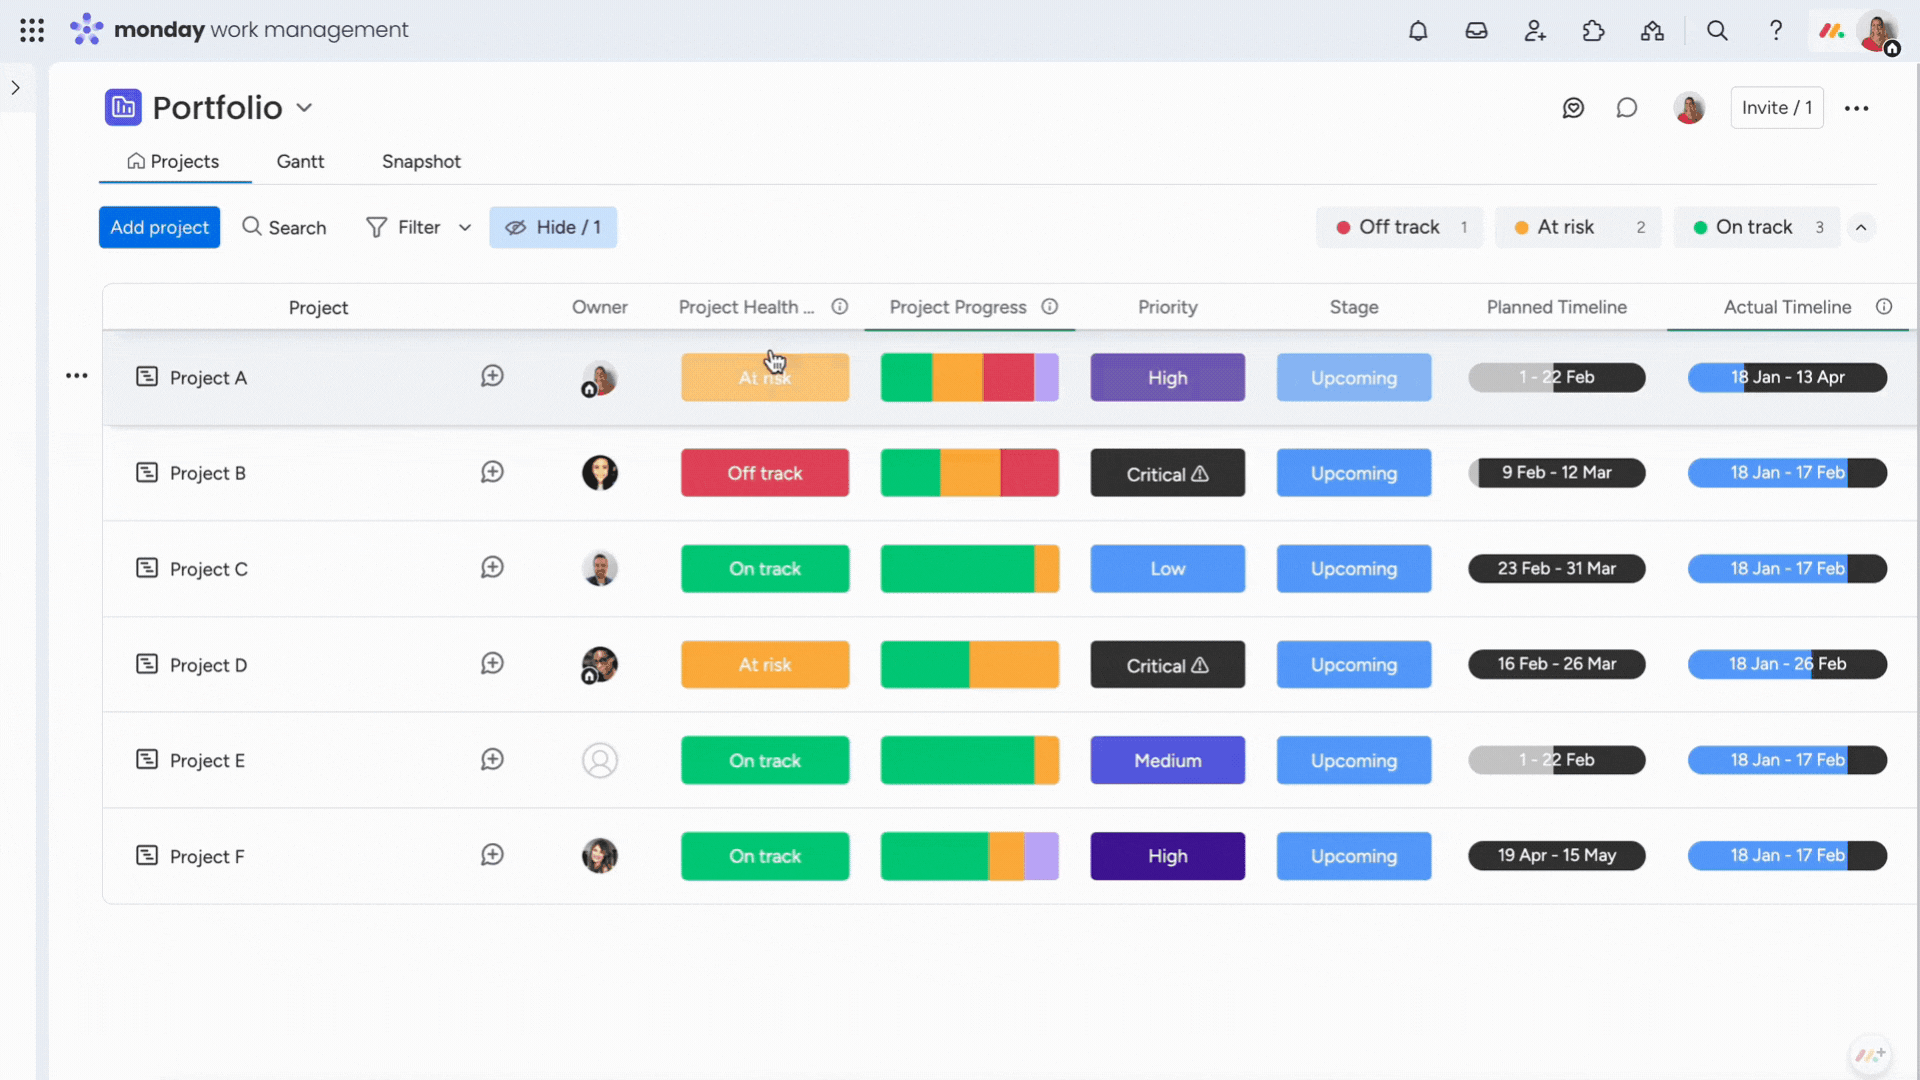Open the Portfolio board name dropdown
This screenshot has height=1080, width=1920.
point(304,108)
